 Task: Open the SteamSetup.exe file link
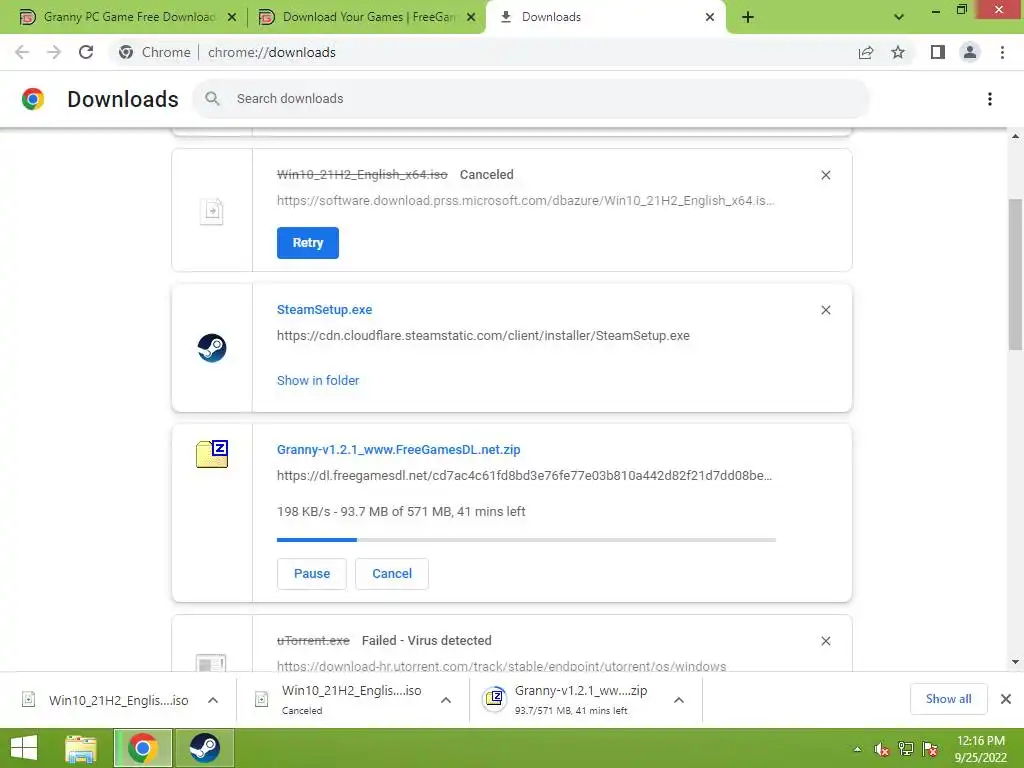coord(325,310)
